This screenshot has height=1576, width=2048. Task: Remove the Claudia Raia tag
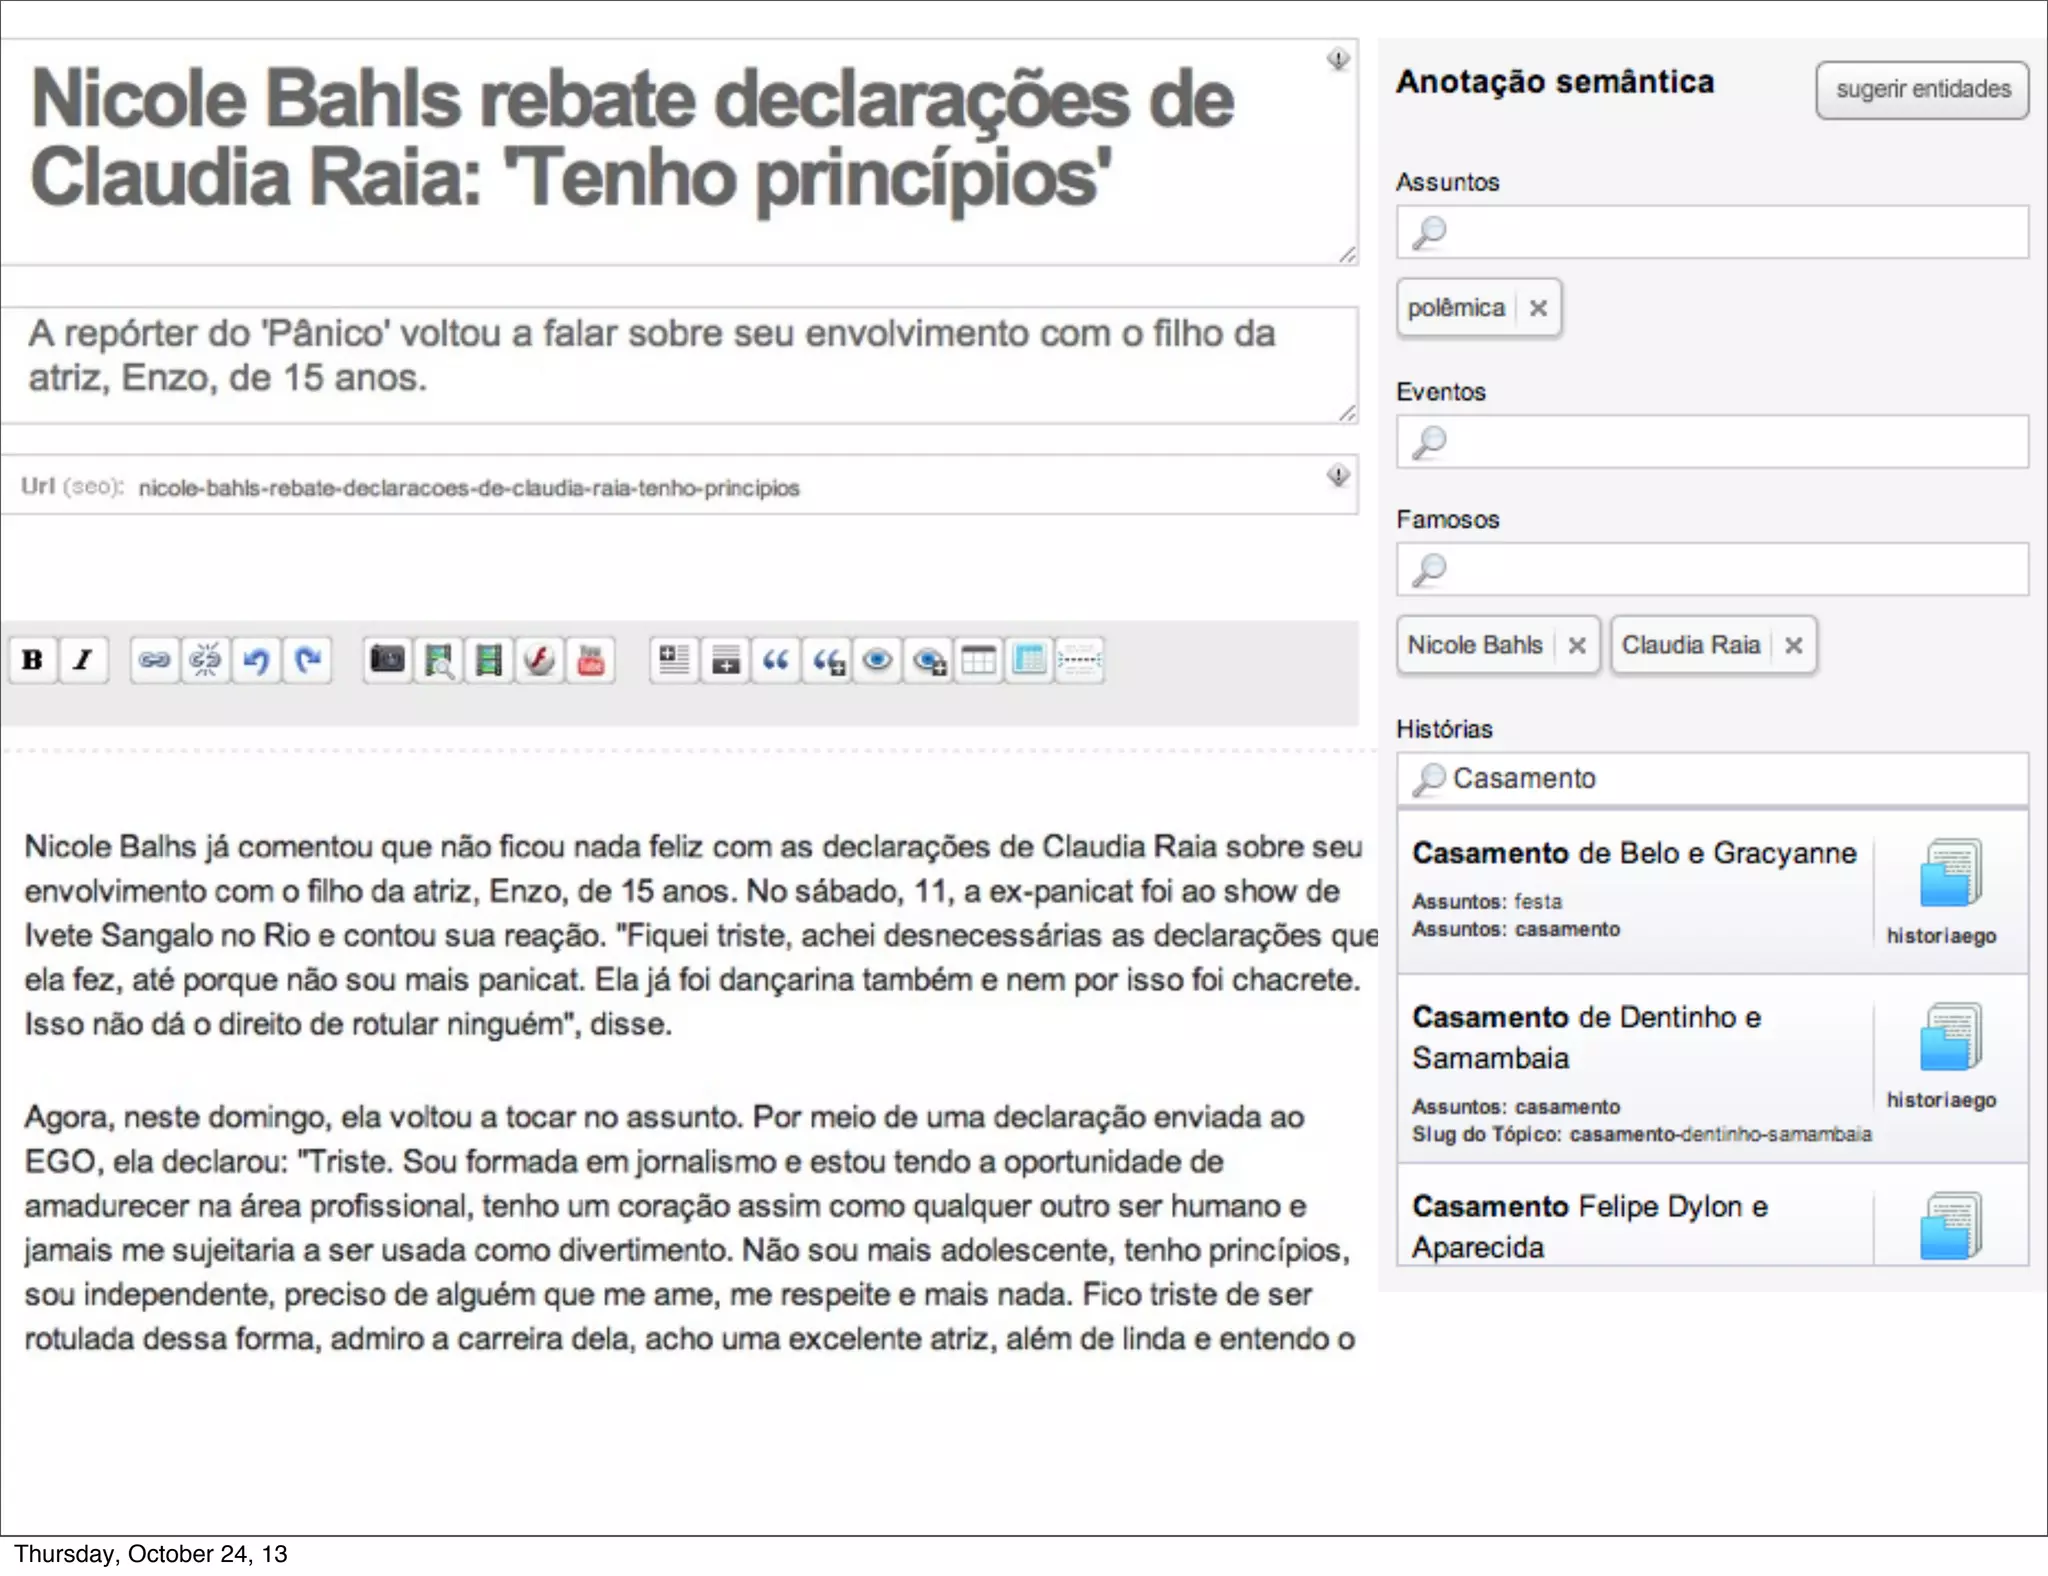pos(1794,645)
